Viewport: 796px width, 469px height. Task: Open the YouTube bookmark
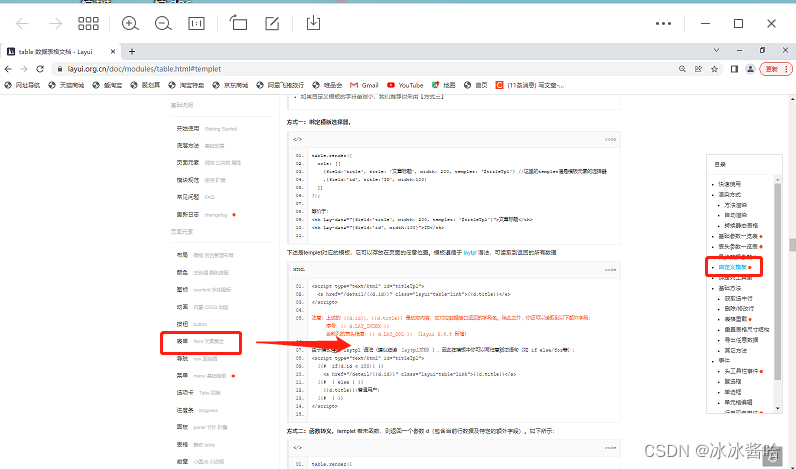(x=405, y=85)
